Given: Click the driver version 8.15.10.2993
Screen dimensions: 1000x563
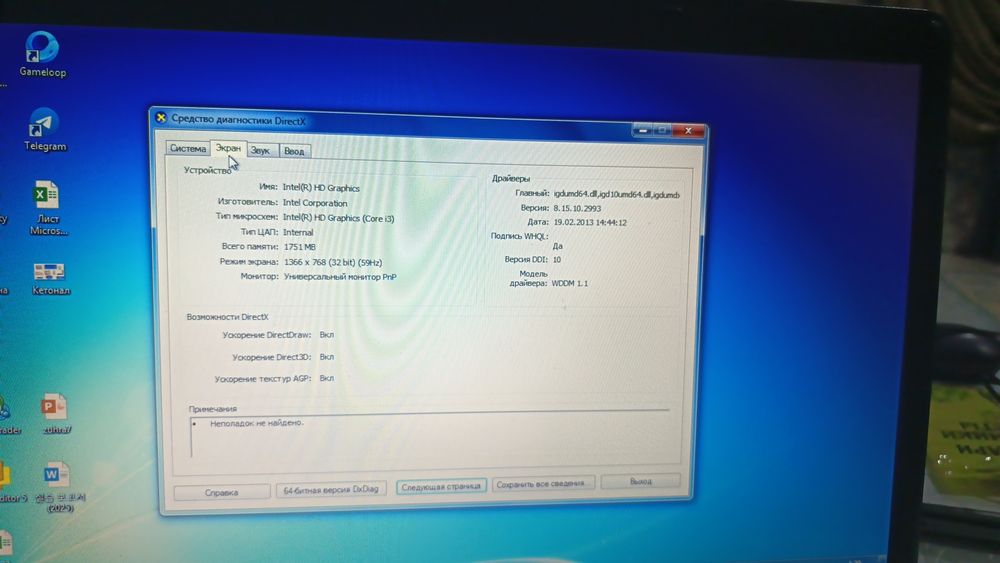Looking at the screenshot, I should [x=577, y=208].
